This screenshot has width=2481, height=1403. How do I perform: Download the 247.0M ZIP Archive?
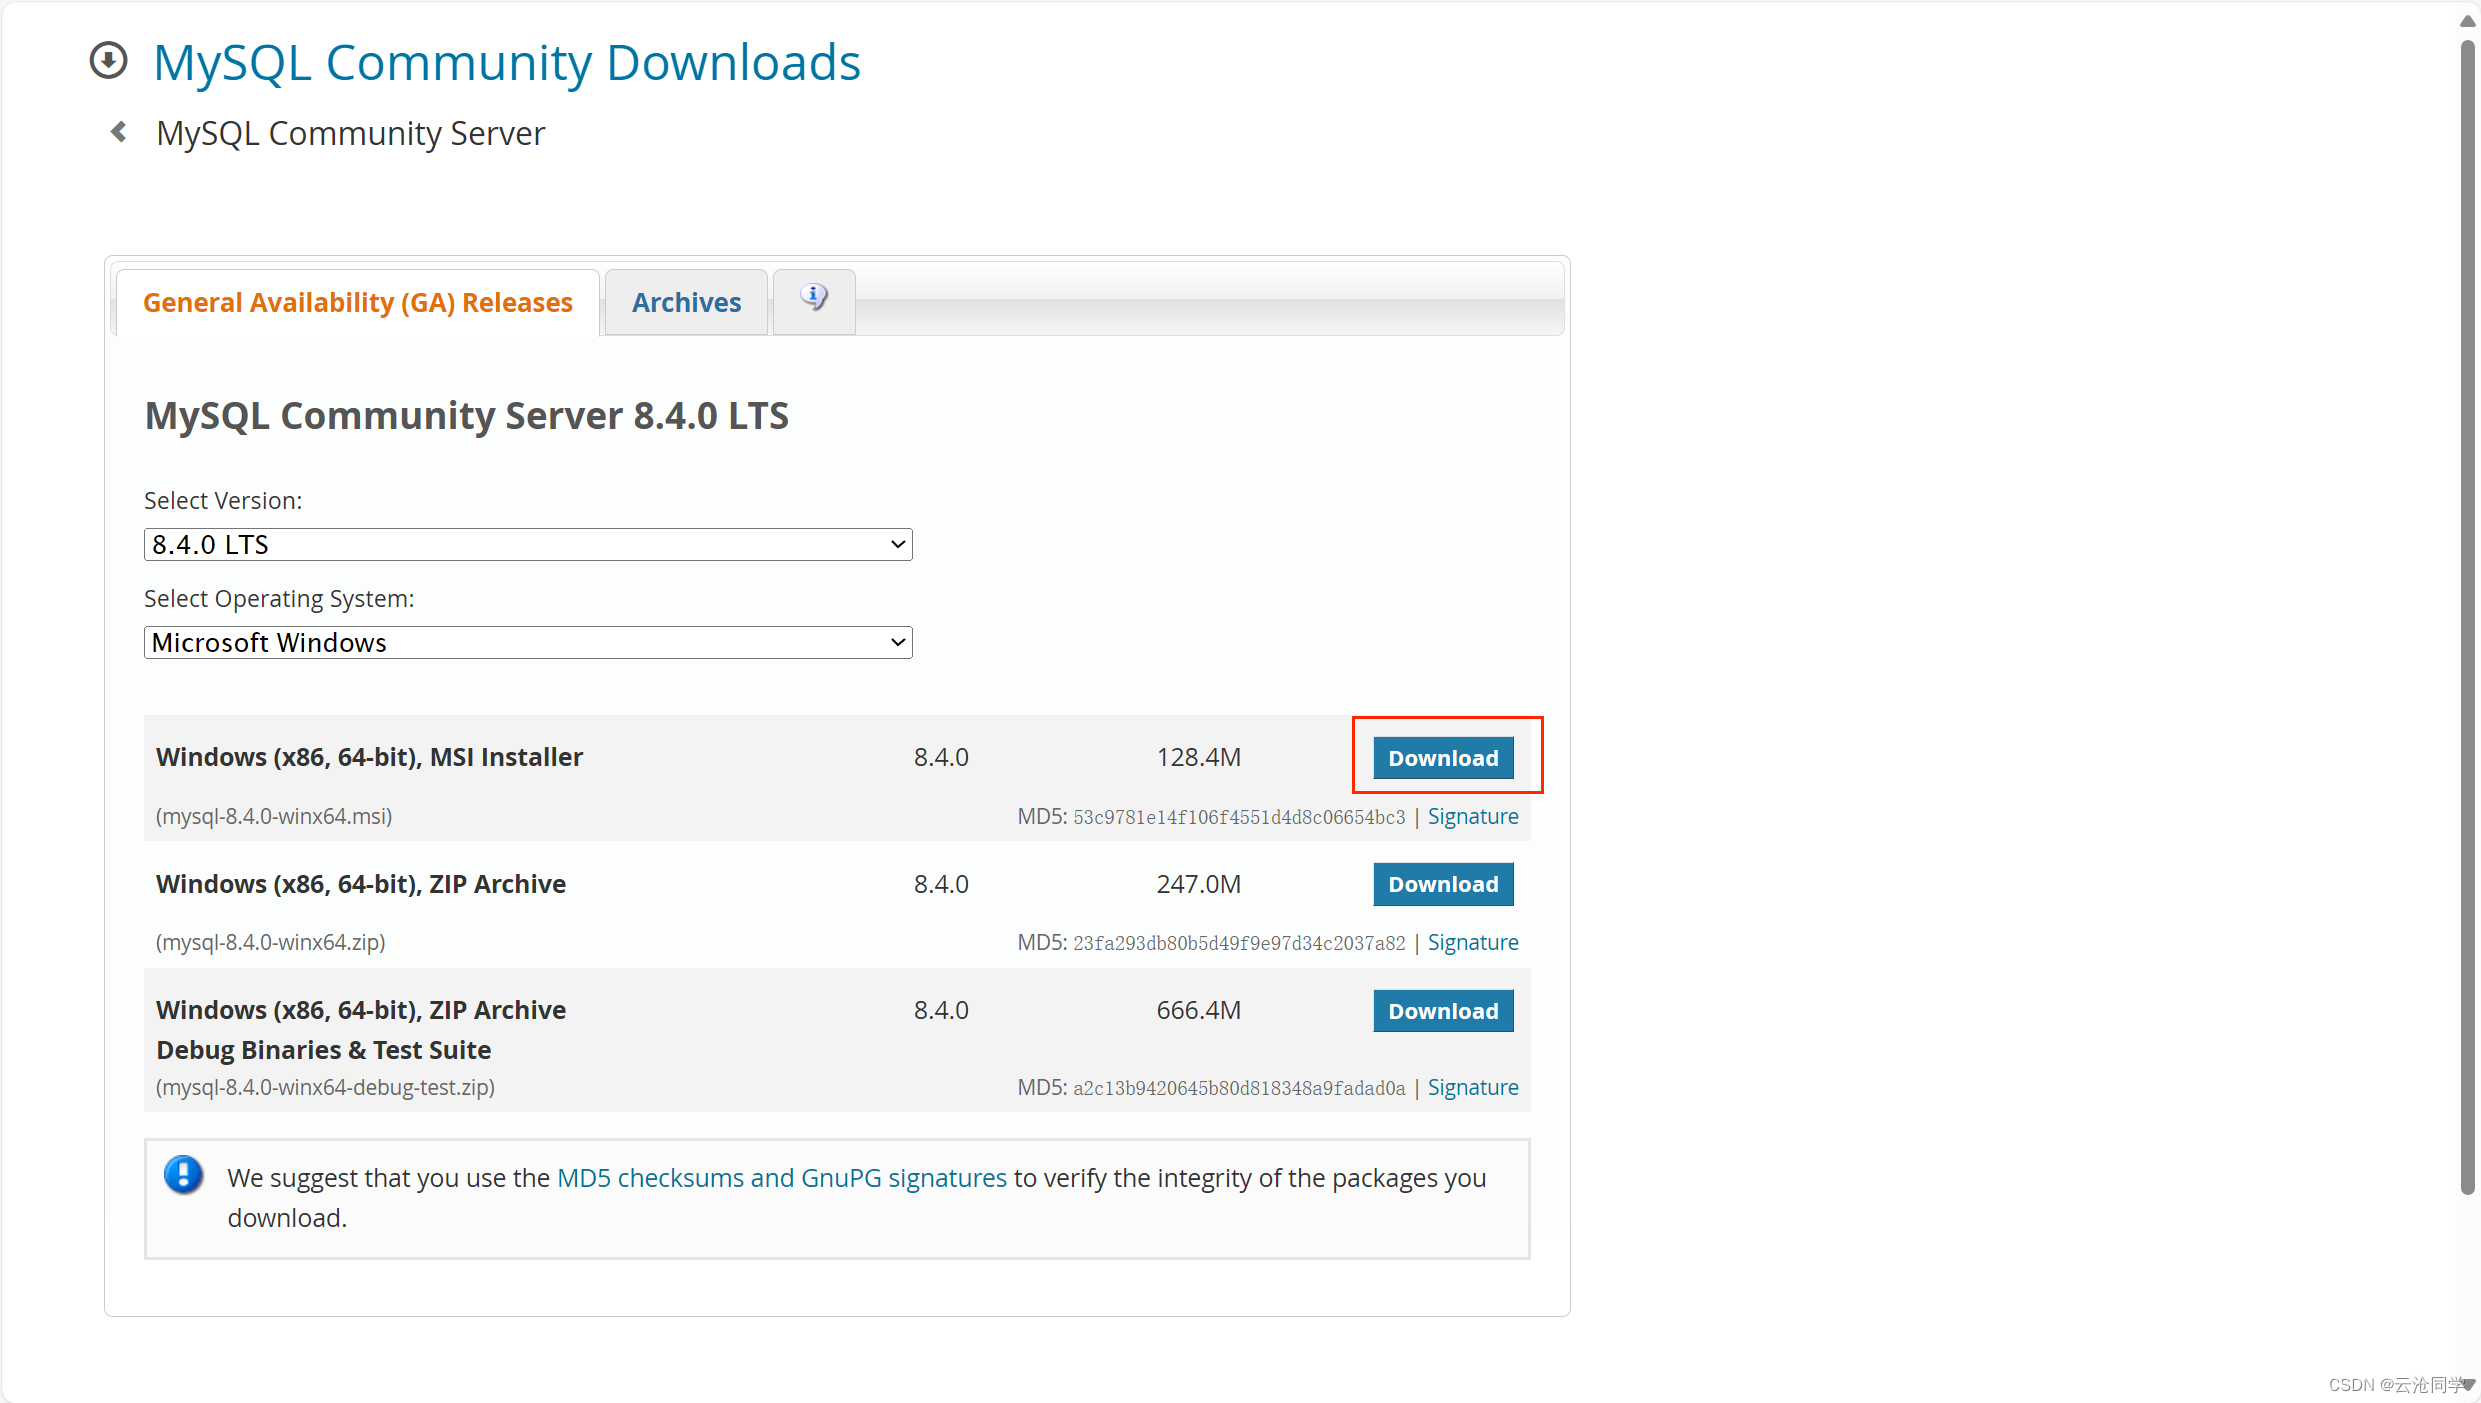[1442, 883]
